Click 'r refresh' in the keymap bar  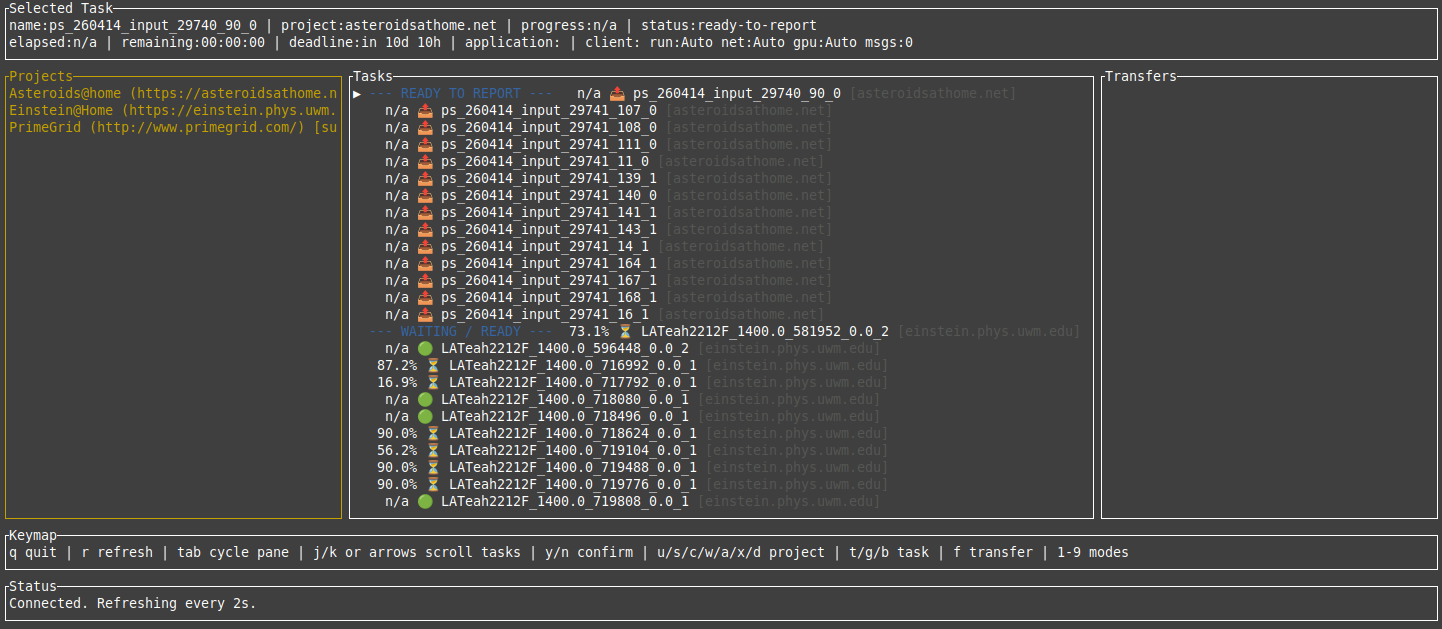point(116,552)
